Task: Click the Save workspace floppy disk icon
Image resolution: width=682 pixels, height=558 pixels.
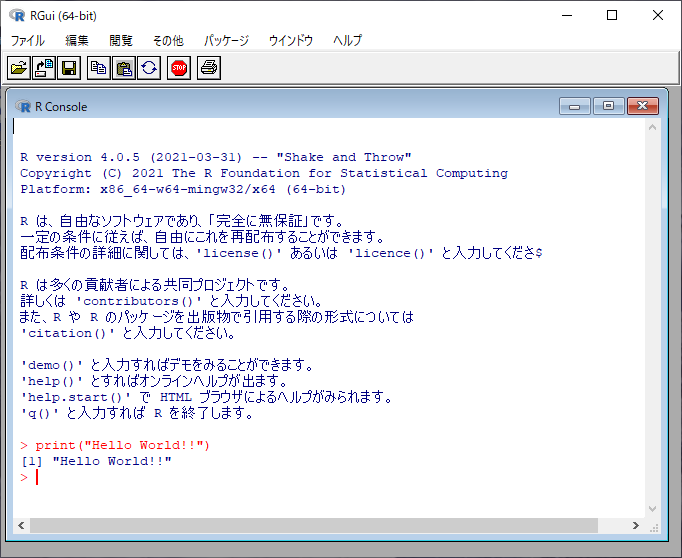Action: (69, 68)
